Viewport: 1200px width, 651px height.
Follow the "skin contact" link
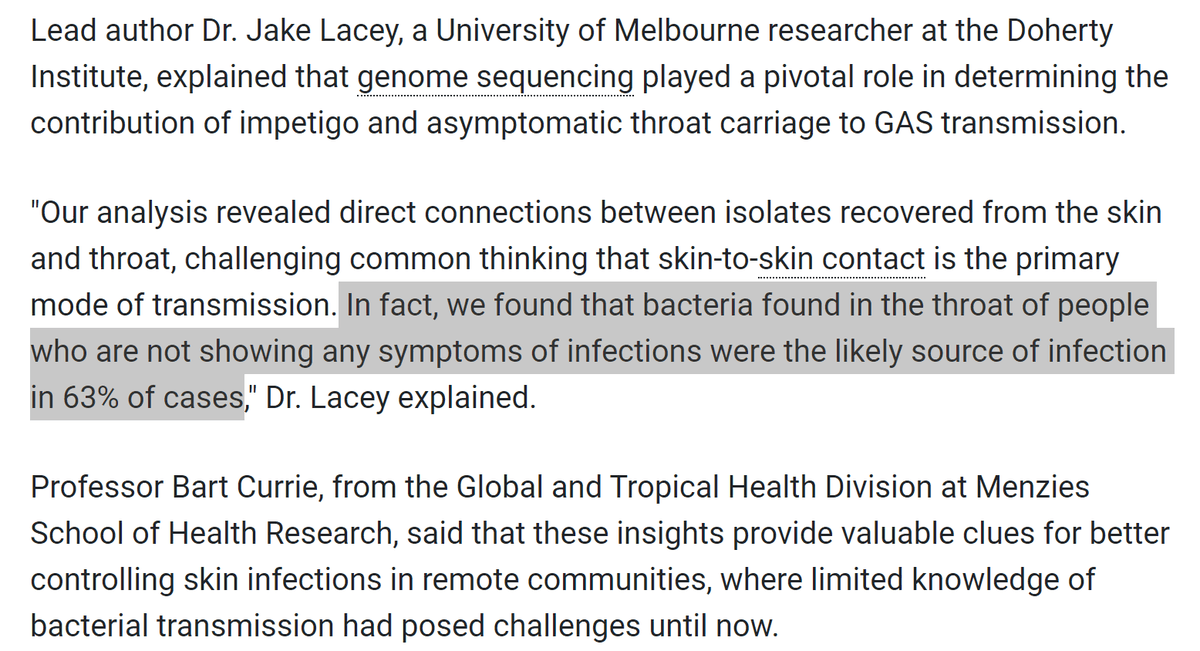tap(841, 260)
